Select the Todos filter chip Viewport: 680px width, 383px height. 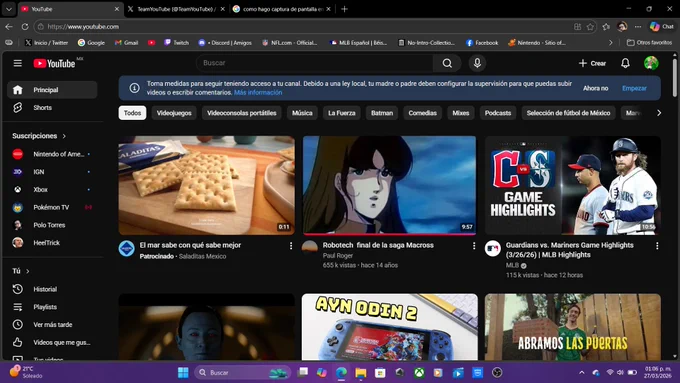[132, 113]
